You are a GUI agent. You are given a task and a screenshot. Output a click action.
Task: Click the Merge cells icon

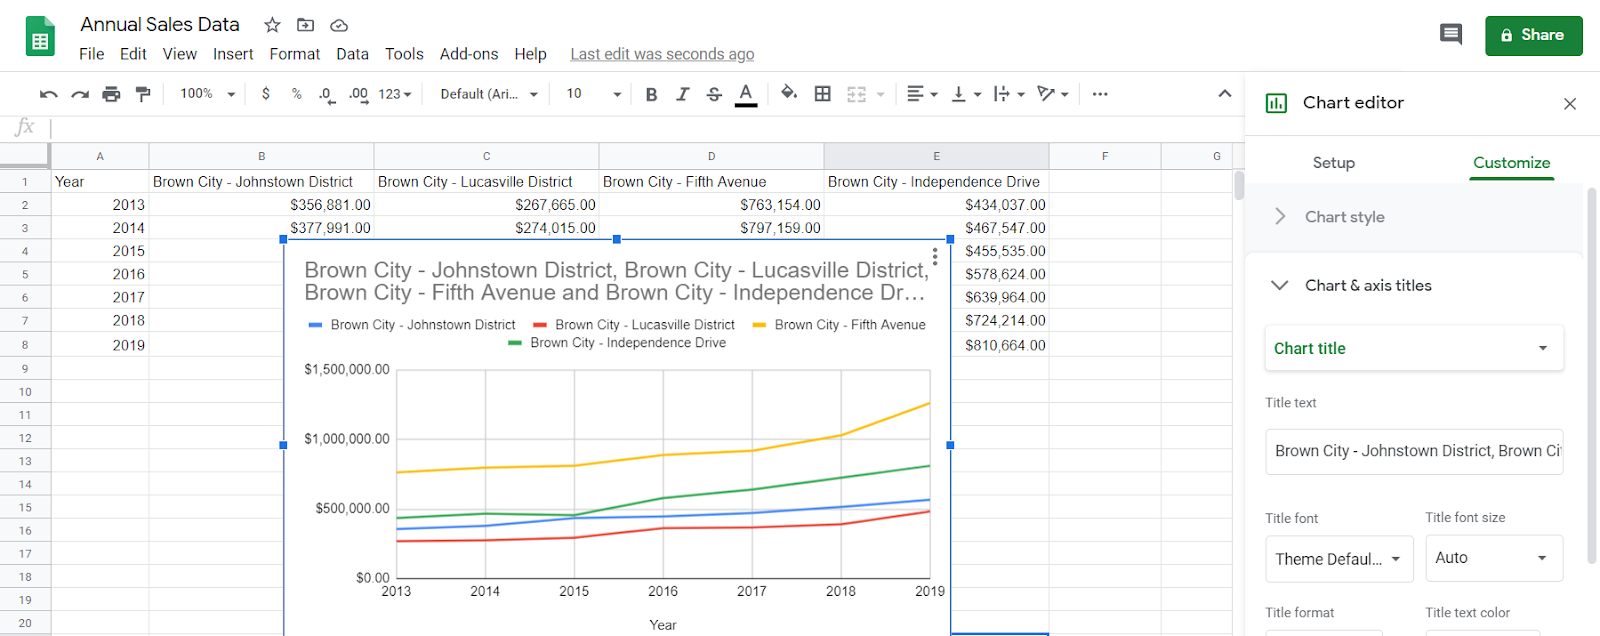click(857, 94)
